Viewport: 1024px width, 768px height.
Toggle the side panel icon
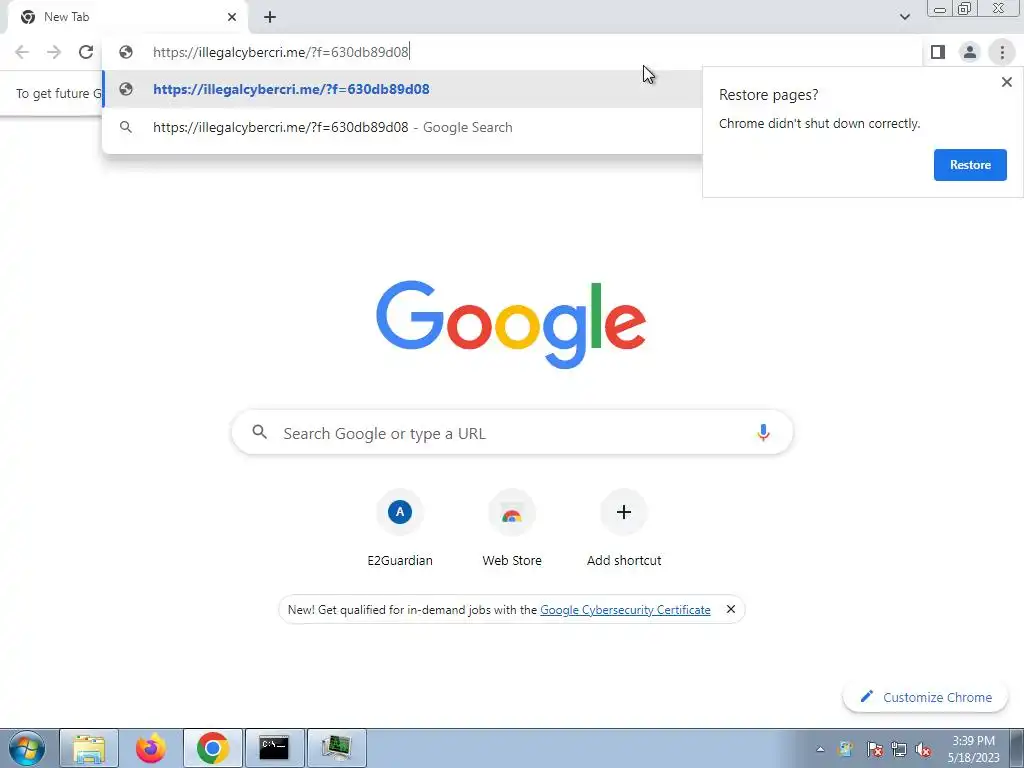tap(938, 52)
